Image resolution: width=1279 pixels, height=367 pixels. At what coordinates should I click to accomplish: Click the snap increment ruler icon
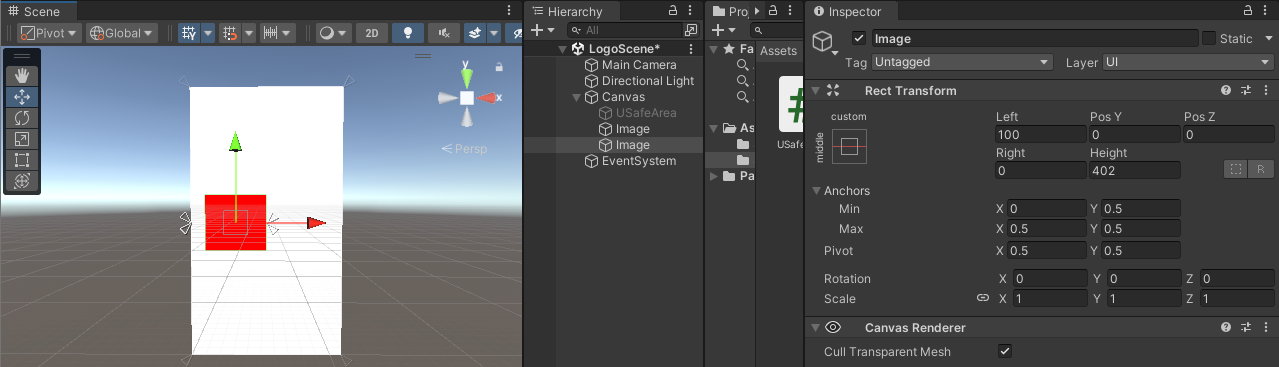click(x=271, y=33)
